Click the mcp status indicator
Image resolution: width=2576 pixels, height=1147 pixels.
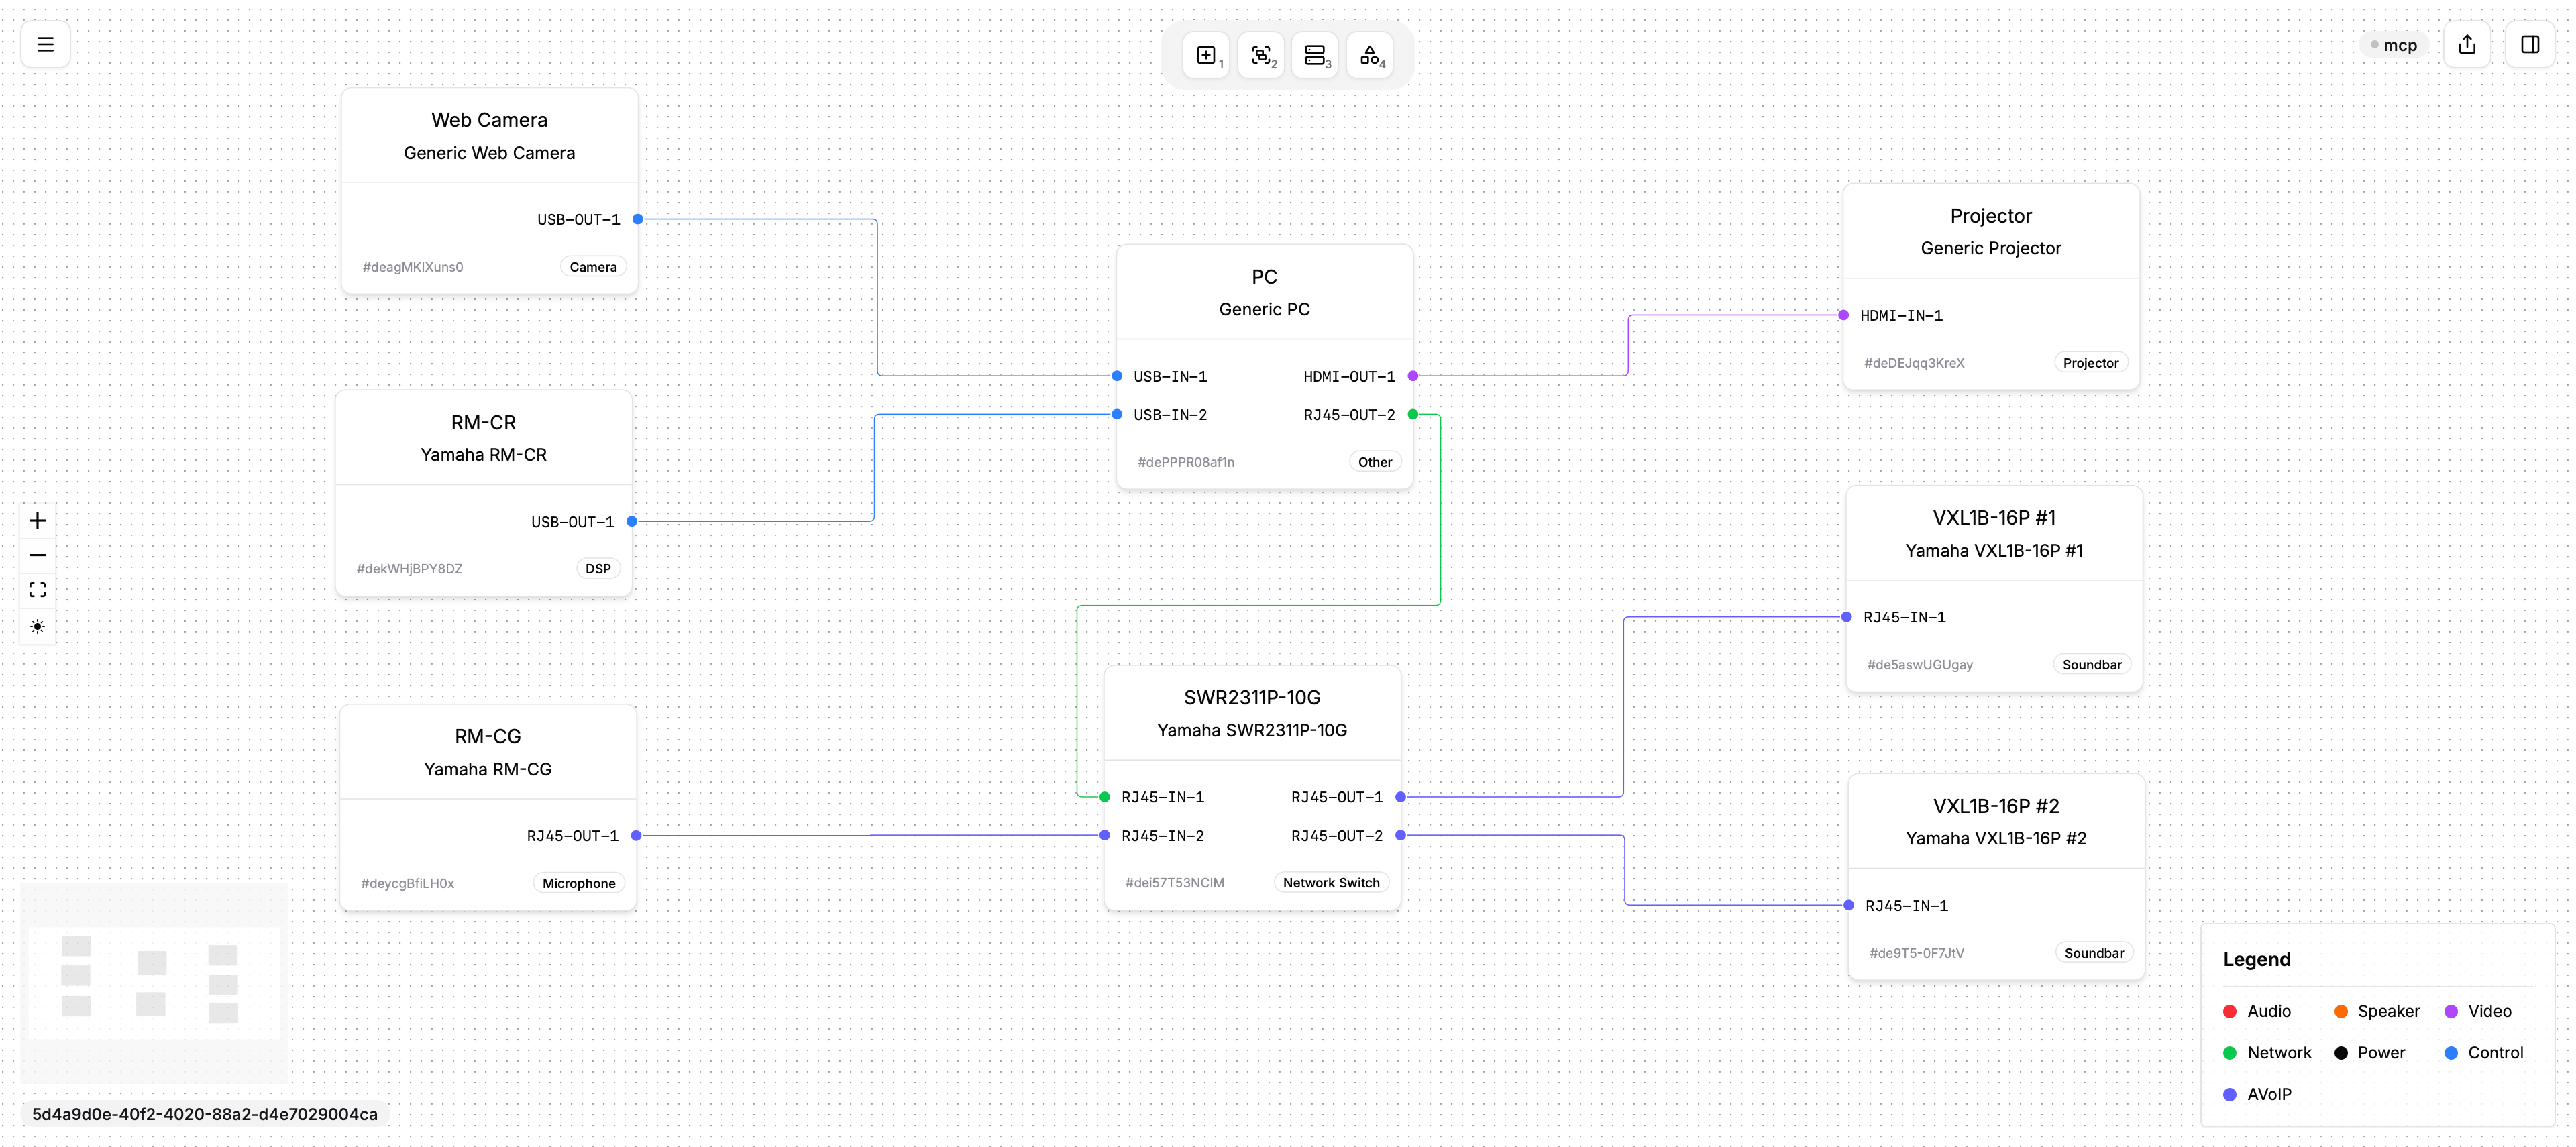pos(2394,45)
